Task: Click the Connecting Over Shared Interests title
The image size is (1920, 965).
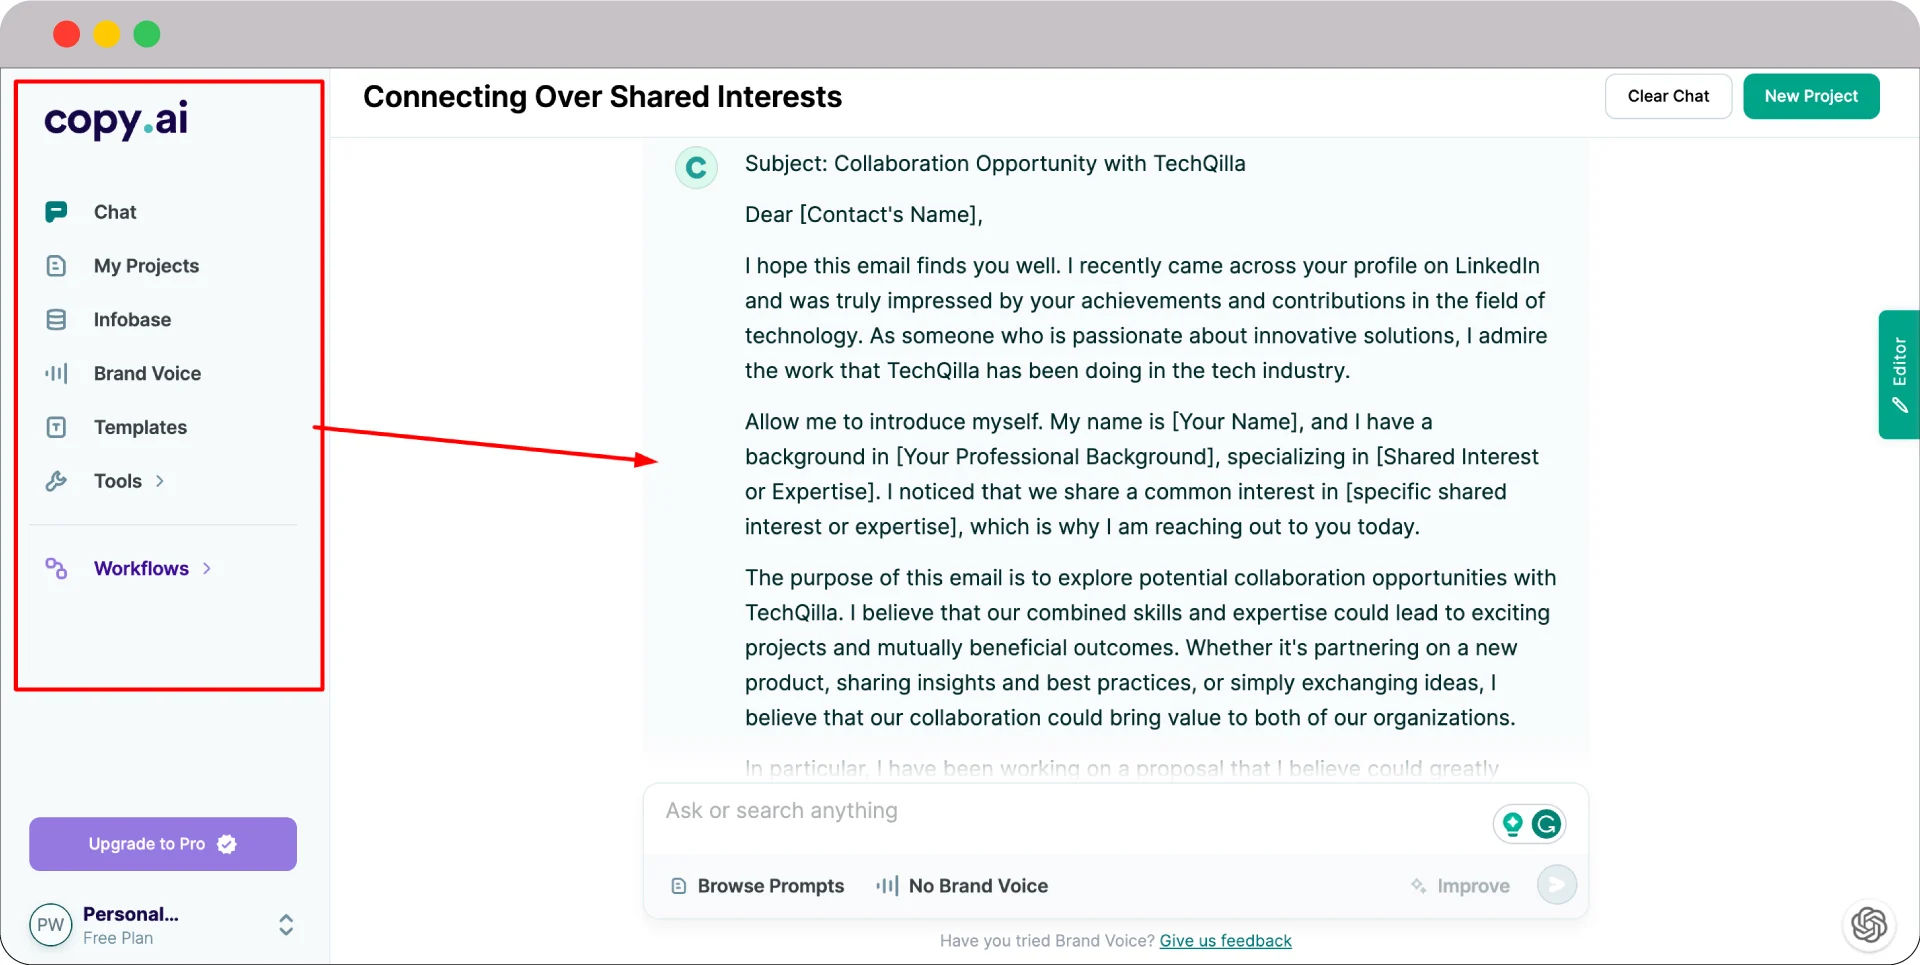Action: pyautogui.click(x=602, y=97)
